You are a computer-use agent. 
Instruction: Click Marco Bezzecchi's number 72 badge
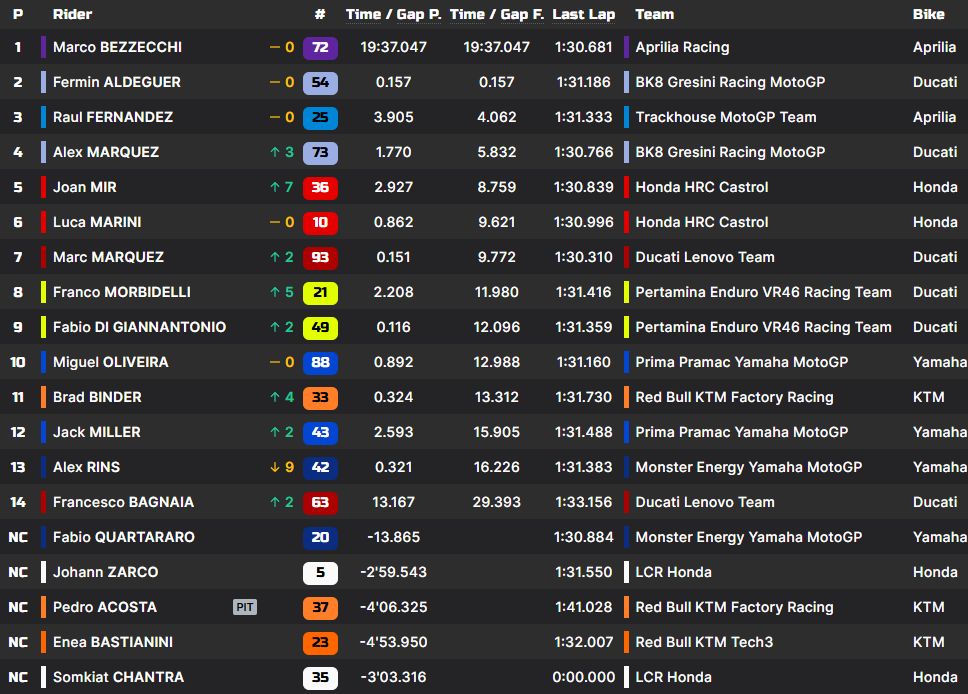click(320, 47)
